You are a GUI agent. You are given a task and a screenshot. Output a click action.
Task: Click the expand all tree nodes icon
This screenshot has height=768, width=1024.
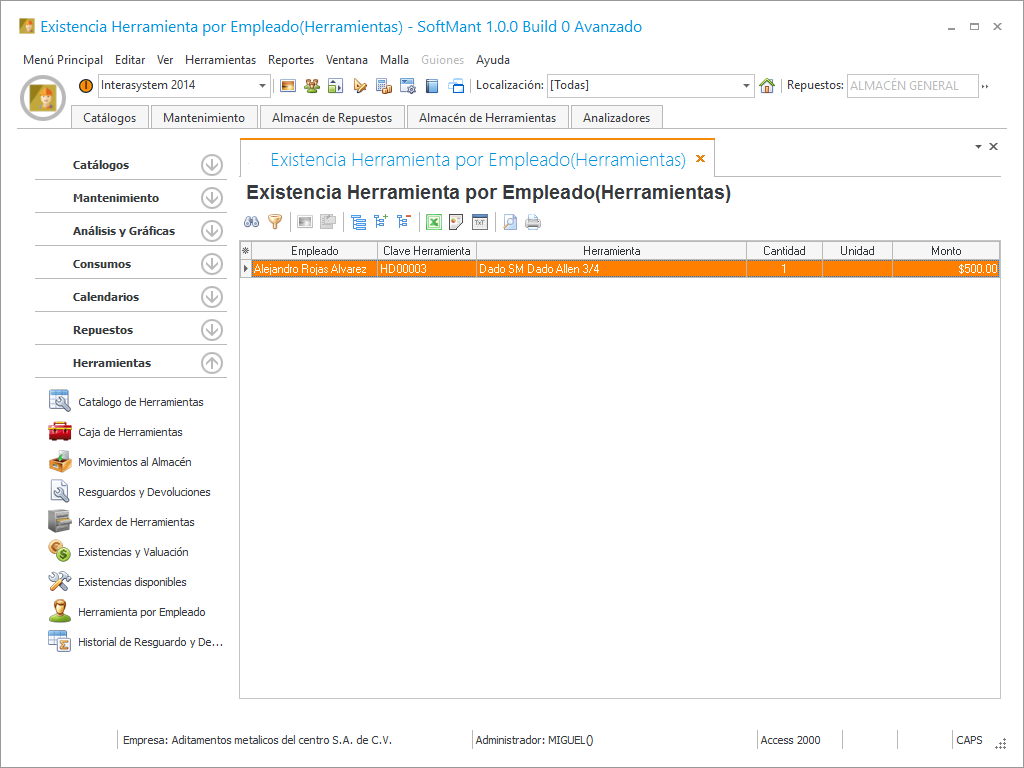click(381, 223)
